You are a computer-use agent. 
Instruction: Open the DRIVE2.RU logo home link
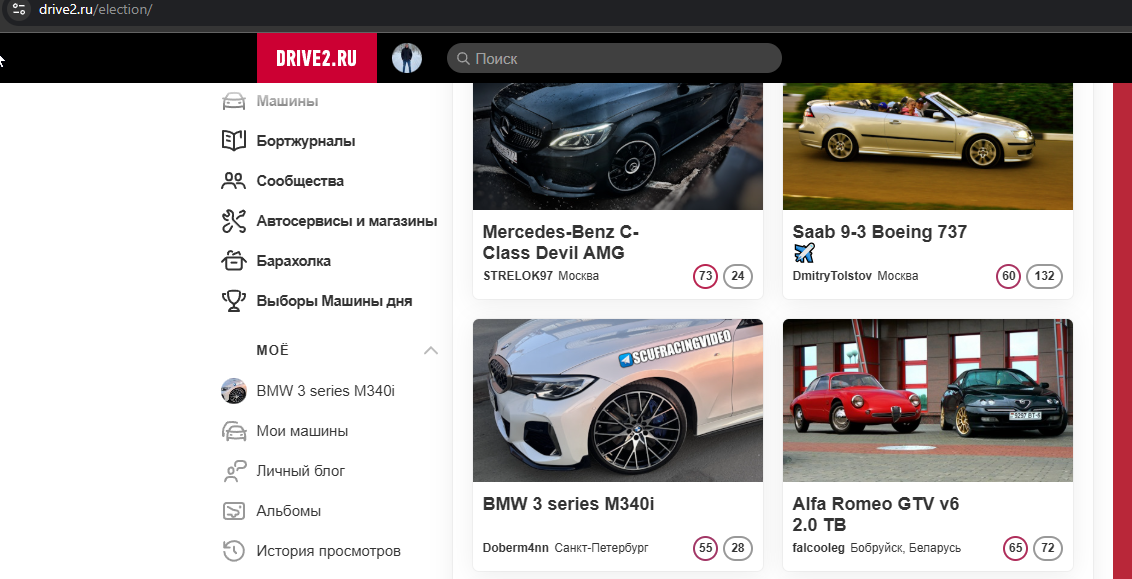[x=316, y=58]
